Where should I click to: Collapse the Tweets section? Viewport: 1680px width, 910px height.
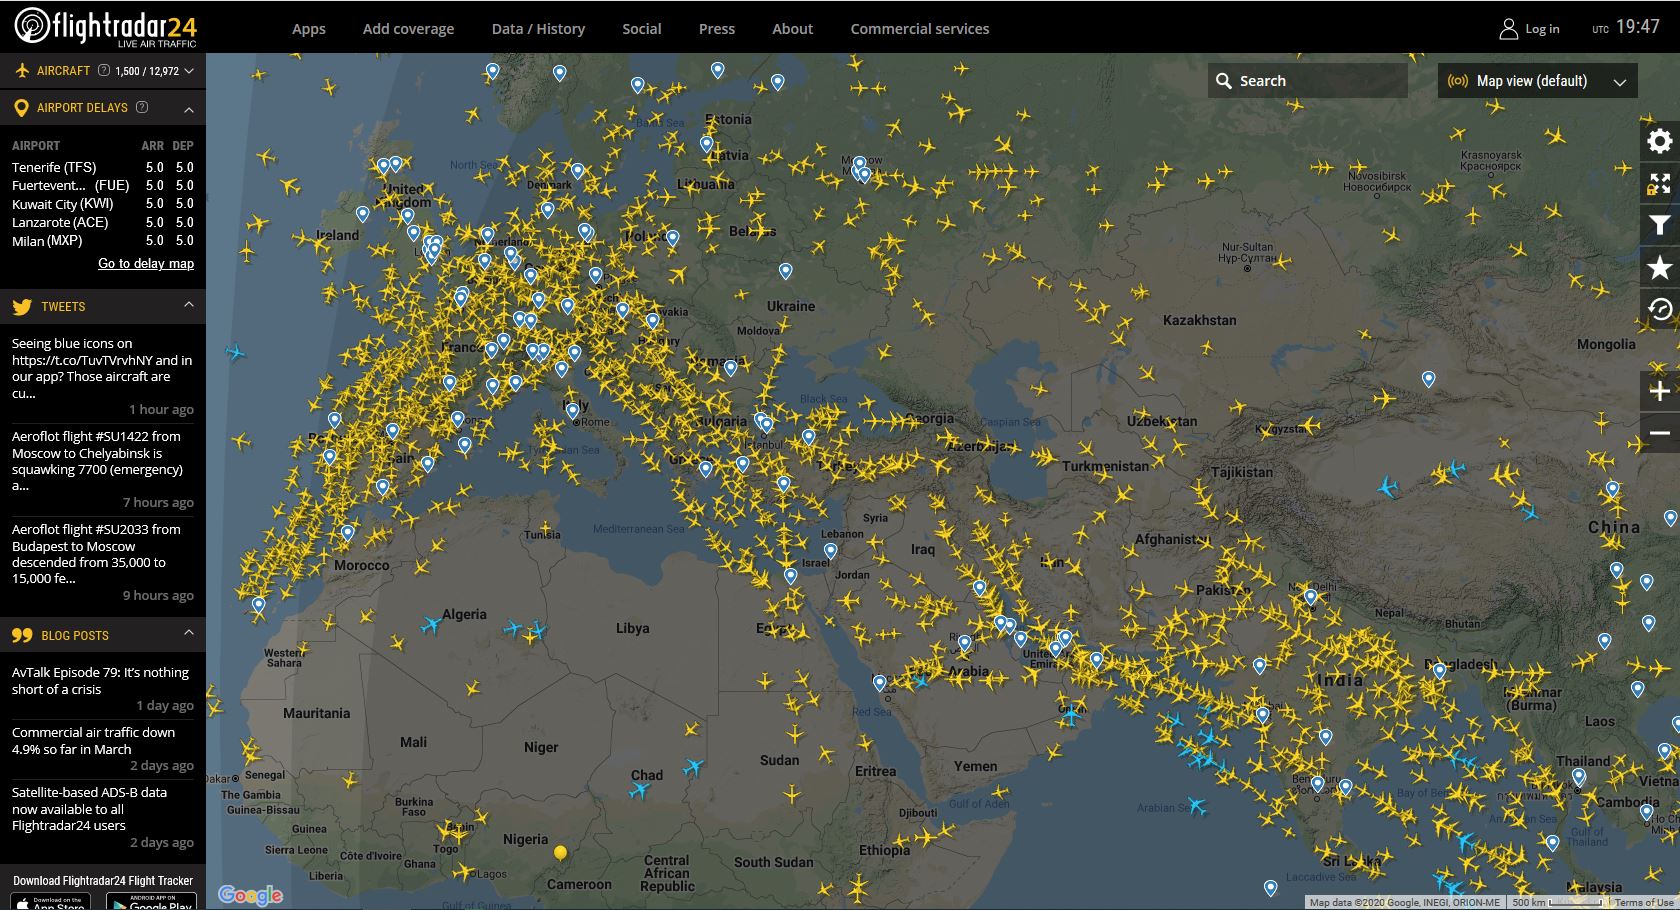pos(188,305)
